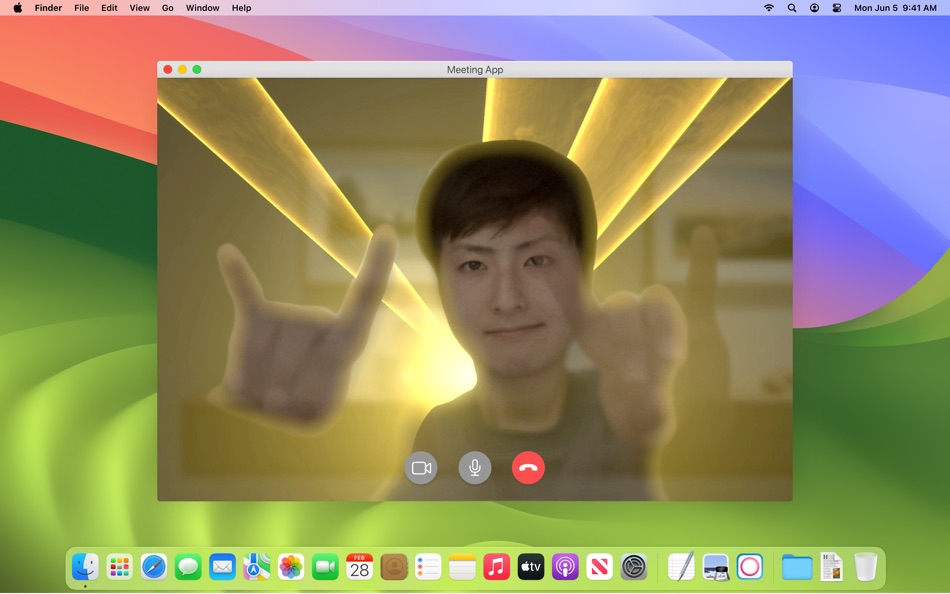Open System Settings from the Dock

631,567
